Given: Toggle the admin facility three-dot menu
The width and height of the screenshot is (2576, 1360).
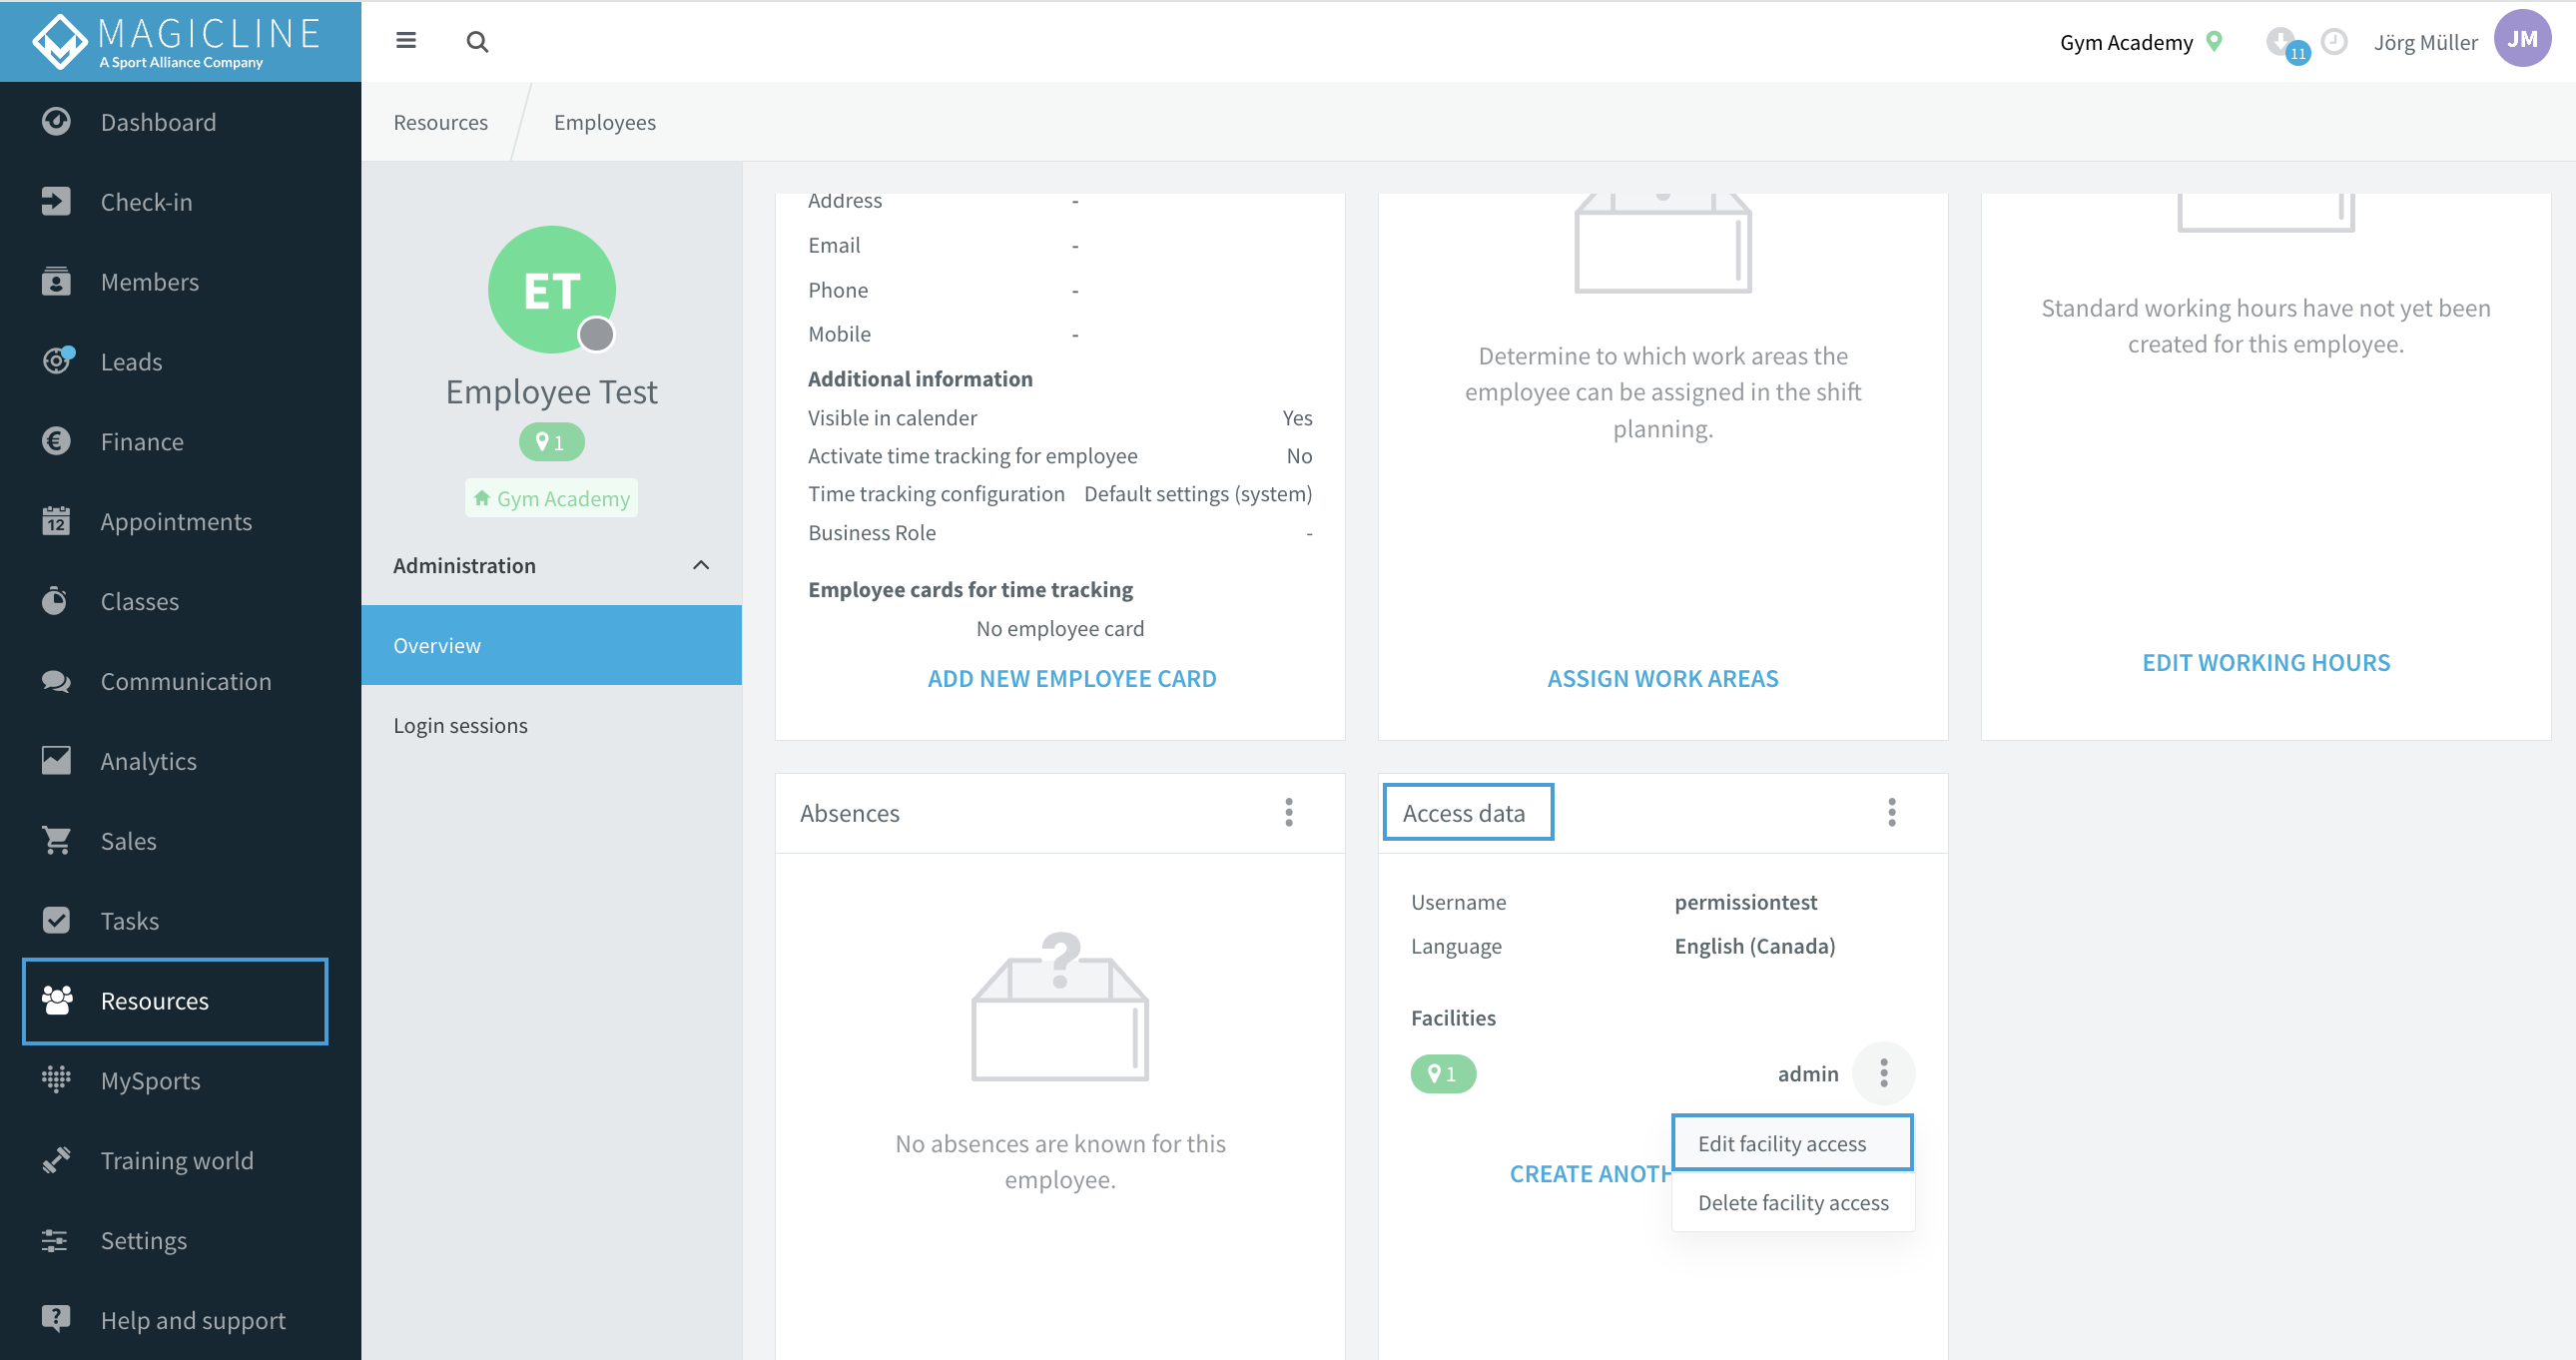Looking at the screenshot, I should pos(1884,1074).
